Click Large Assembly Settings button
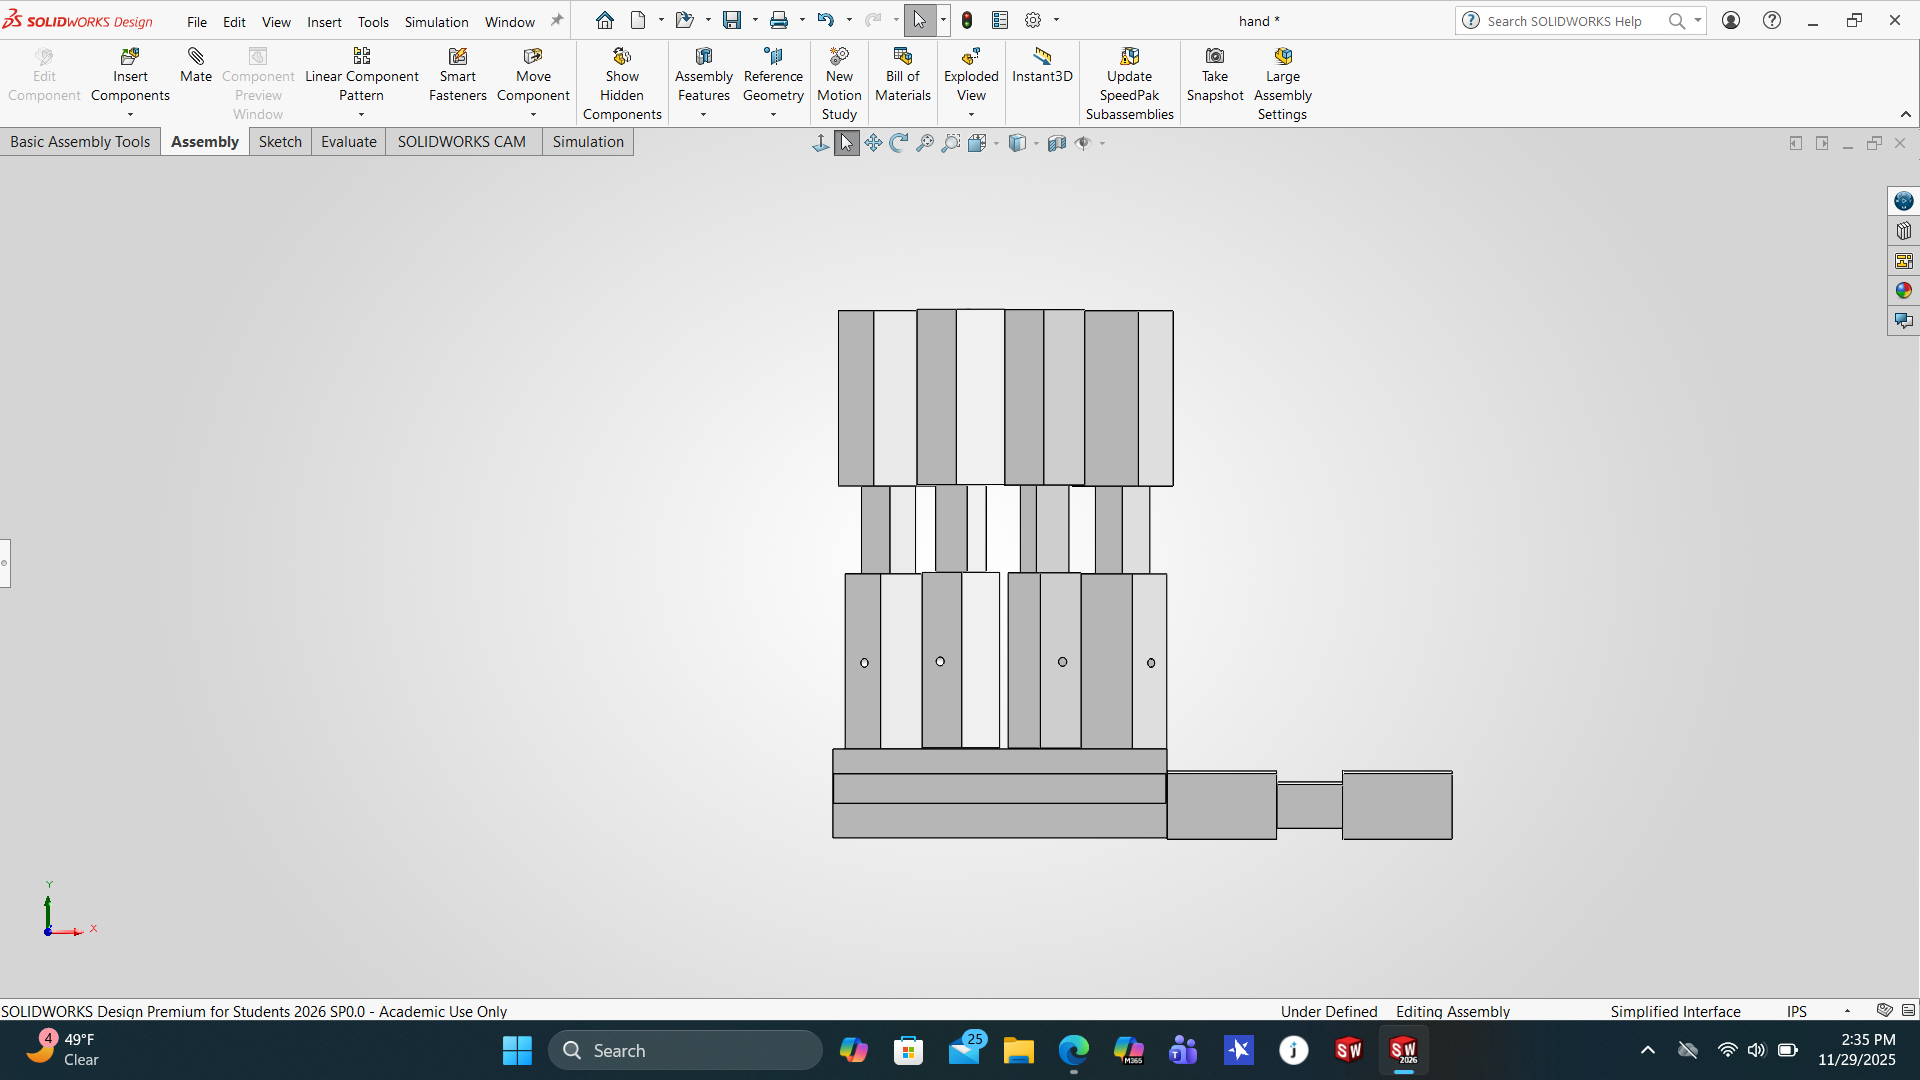The width and height of the screenshot is (1920, 1080). [1282, 57]
